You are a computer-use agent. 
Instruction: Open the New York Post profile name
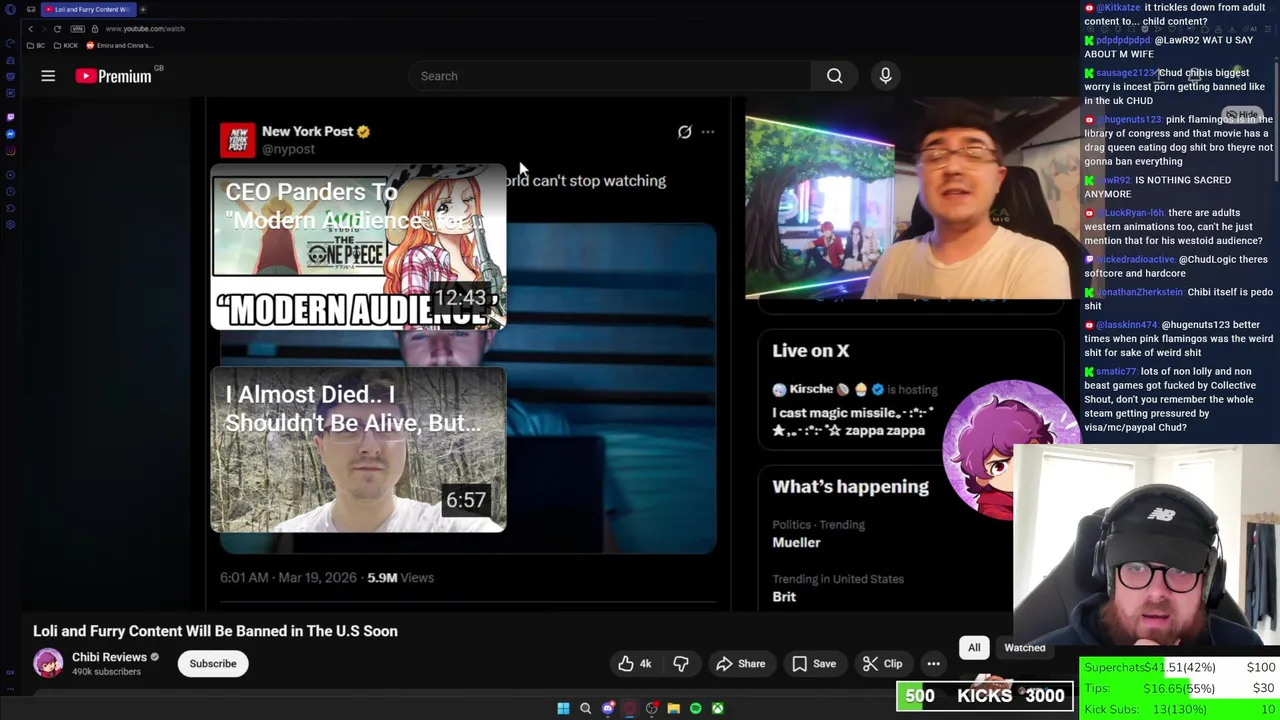coord(307,131)
